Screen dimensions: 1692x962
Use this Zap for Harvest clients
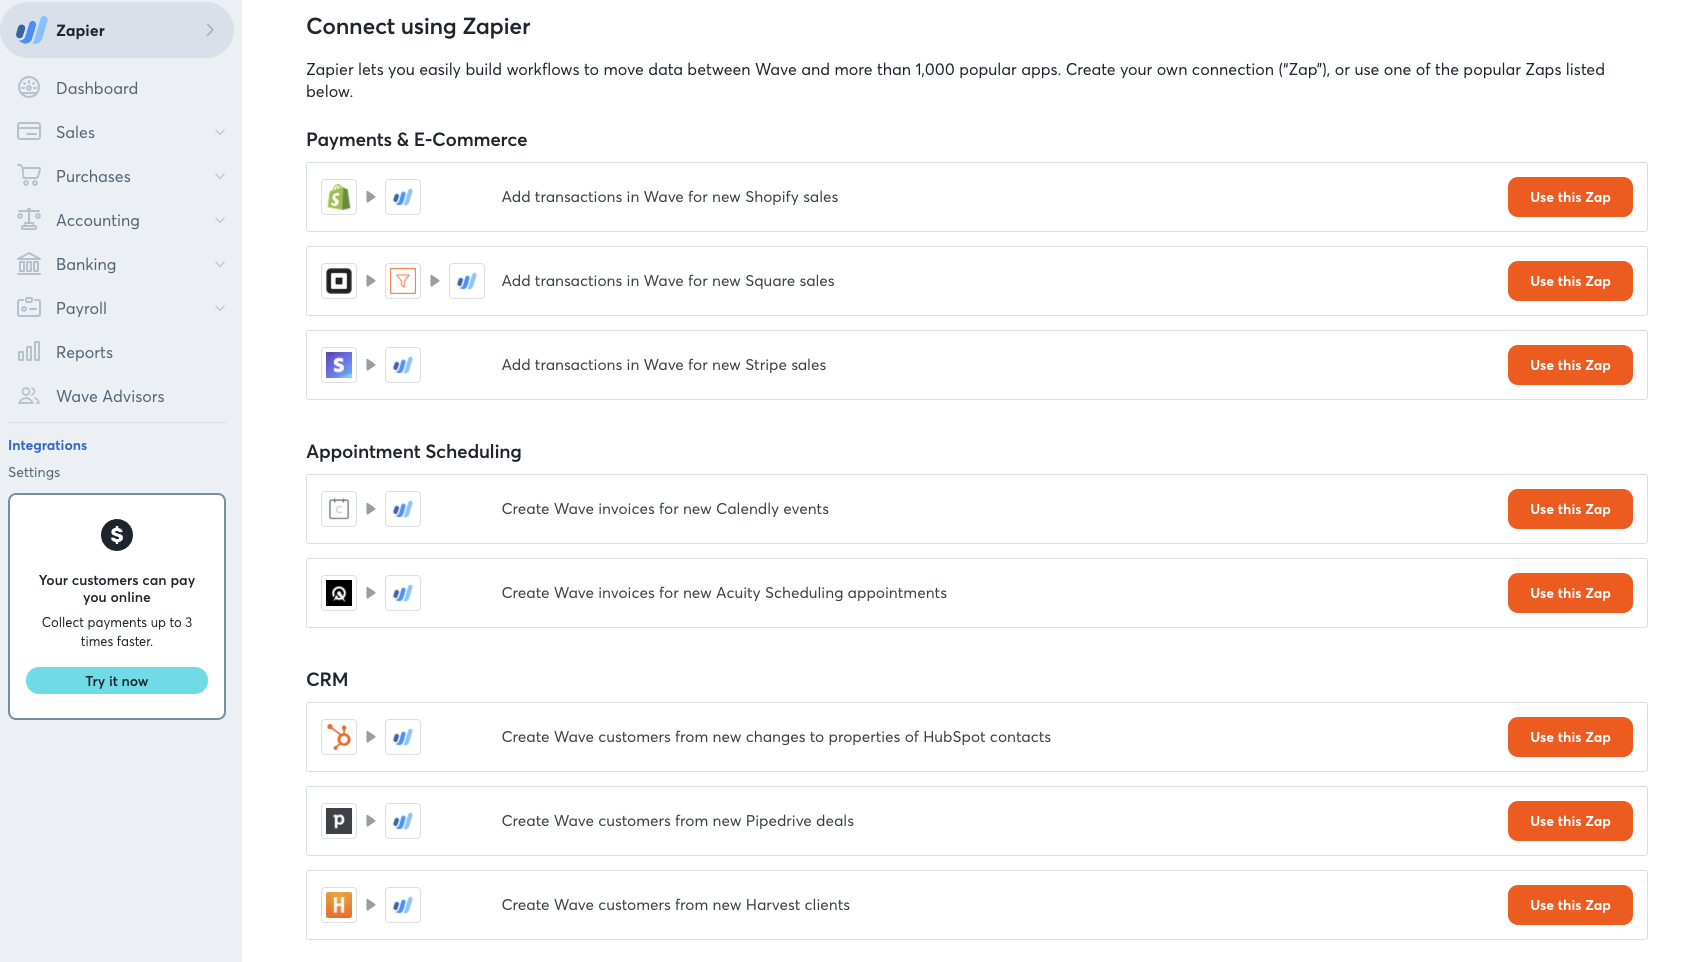point(1570,905)
